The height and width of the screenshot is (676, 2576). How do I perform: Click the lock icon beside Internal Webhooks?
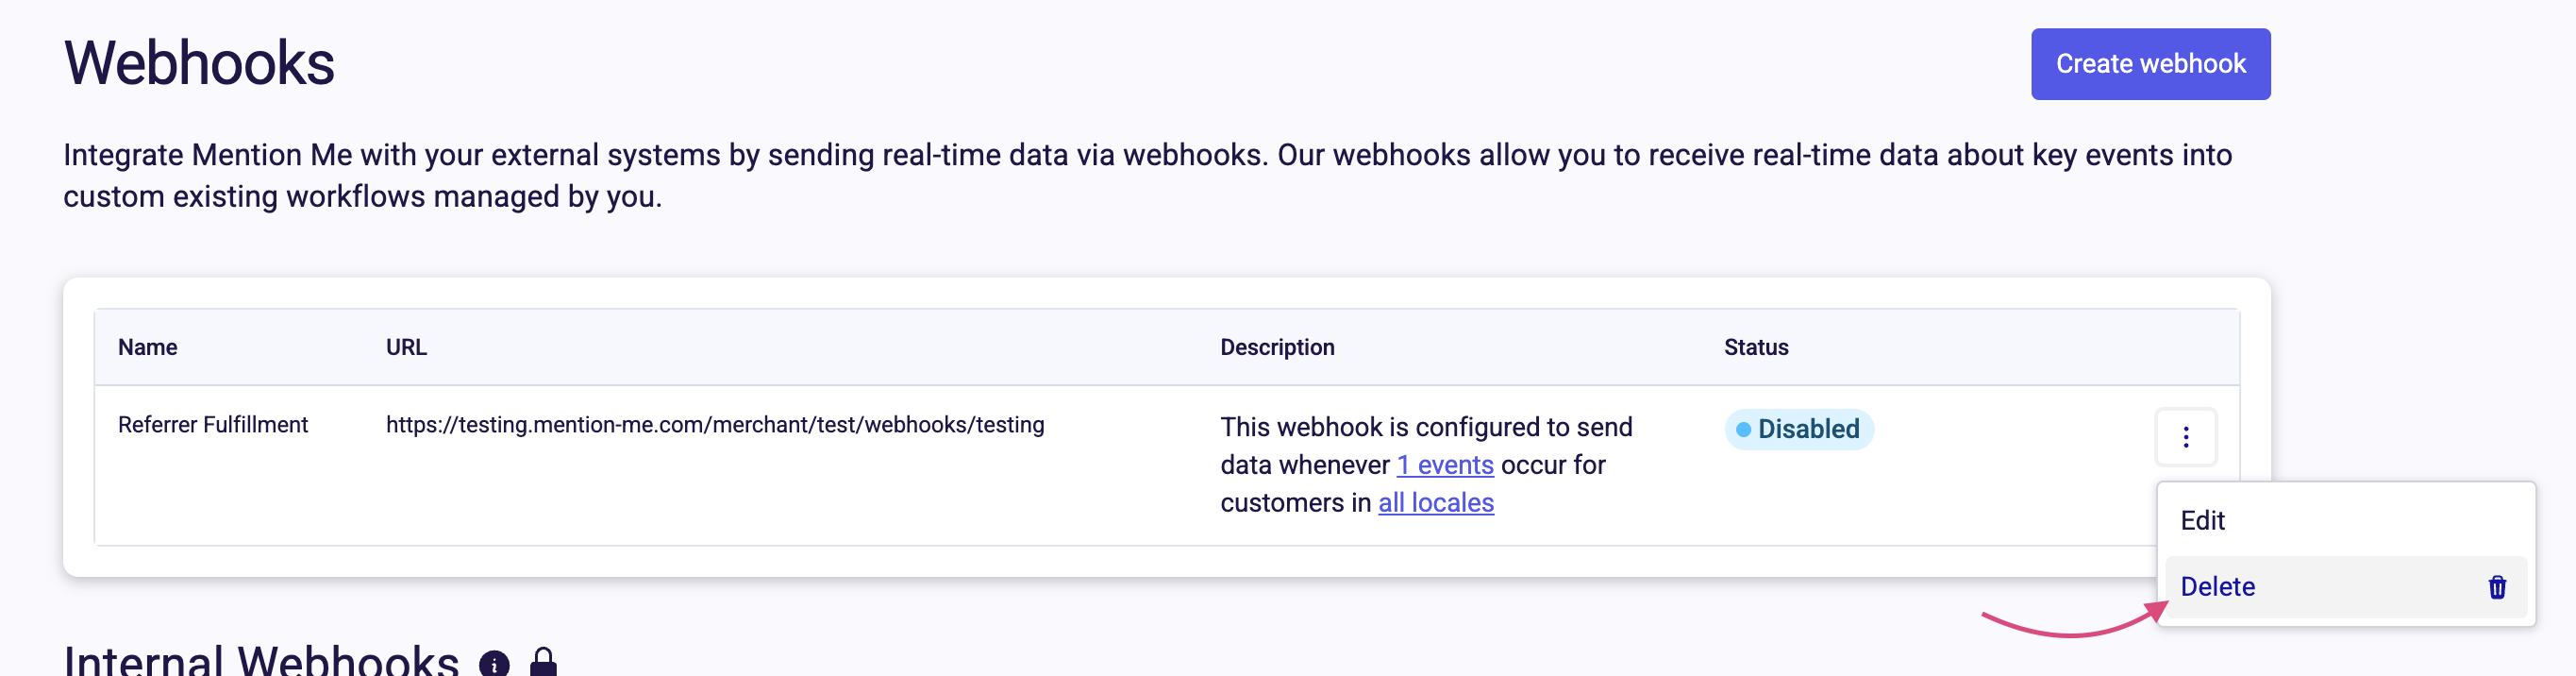coord(543,661)
